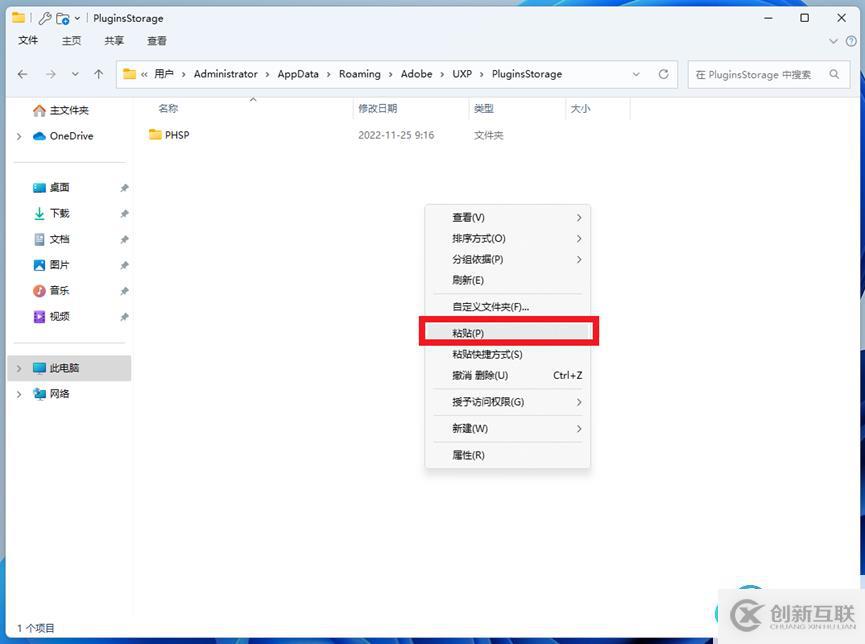The width and height of the screenshot is (865, 644).
Task: Expand the 此电脑 tree node
Action: [x=19, y=368]
